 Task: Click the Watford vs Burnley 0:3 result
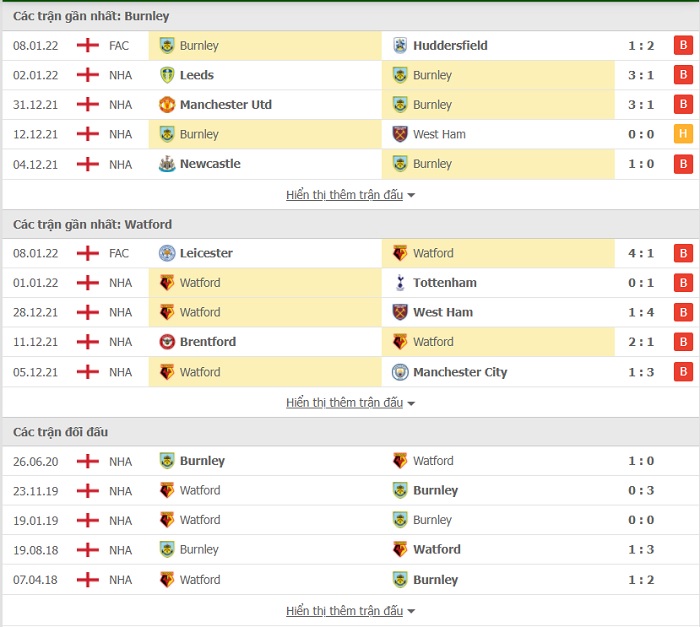point(641,490)
